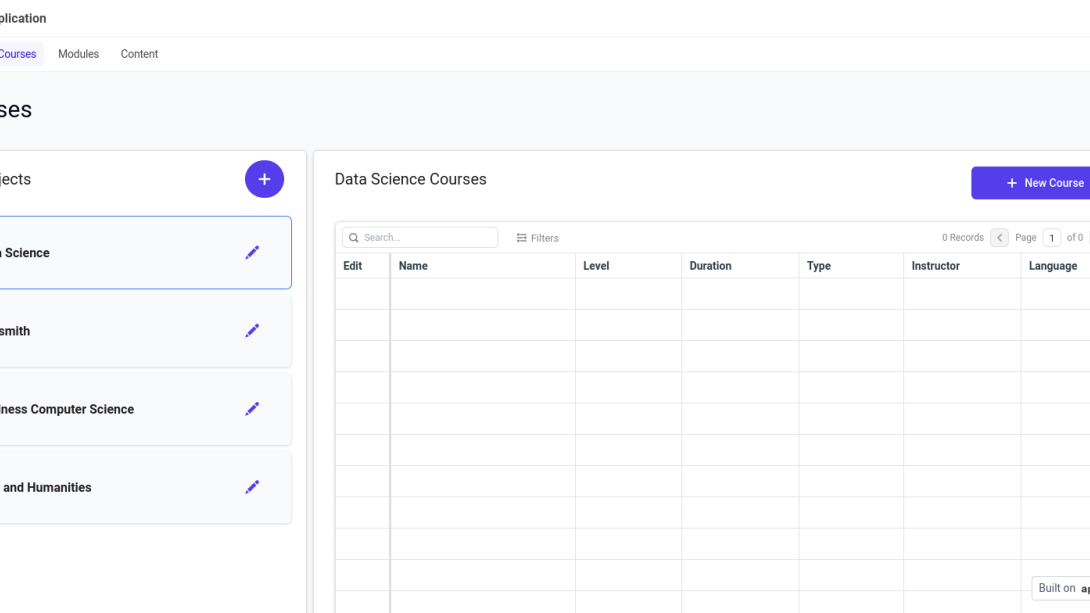Open the Filters options

[537, 238]
